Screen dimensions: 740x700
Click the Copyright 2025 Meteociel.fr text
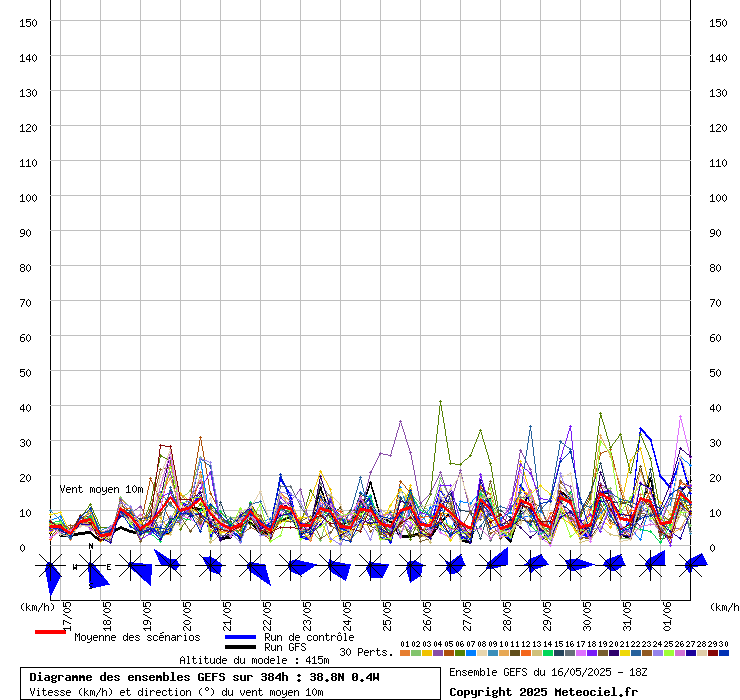tap(543, 692)
